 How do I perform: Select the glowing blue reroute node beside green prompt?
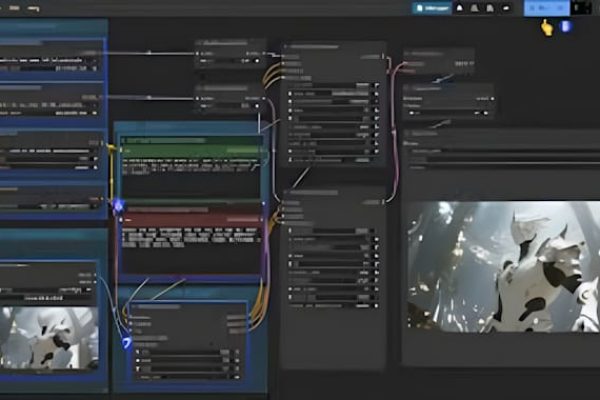[x=118, y=206]
